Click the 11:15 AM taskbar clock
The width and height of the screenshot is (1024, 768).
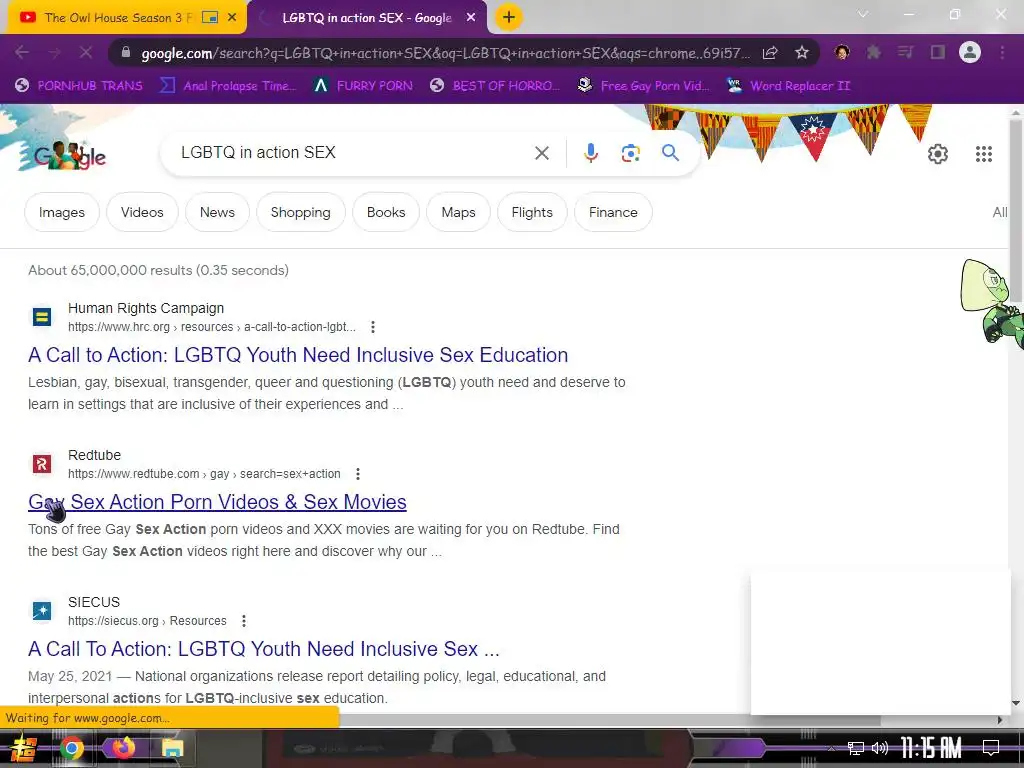click(931, 748)
